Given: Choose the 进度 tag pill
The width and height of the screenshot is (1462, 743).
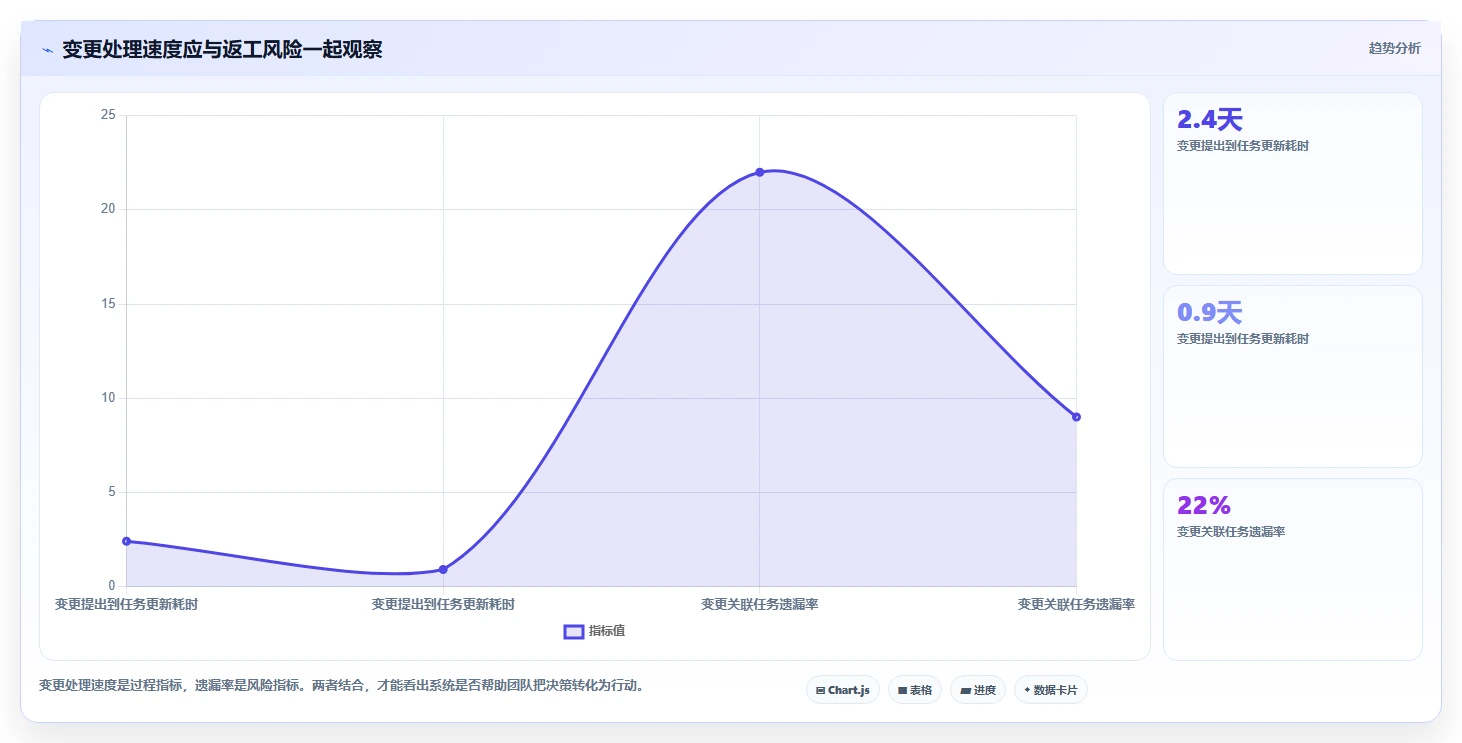Looking at the screenshot, I should (x=978, y=690).
